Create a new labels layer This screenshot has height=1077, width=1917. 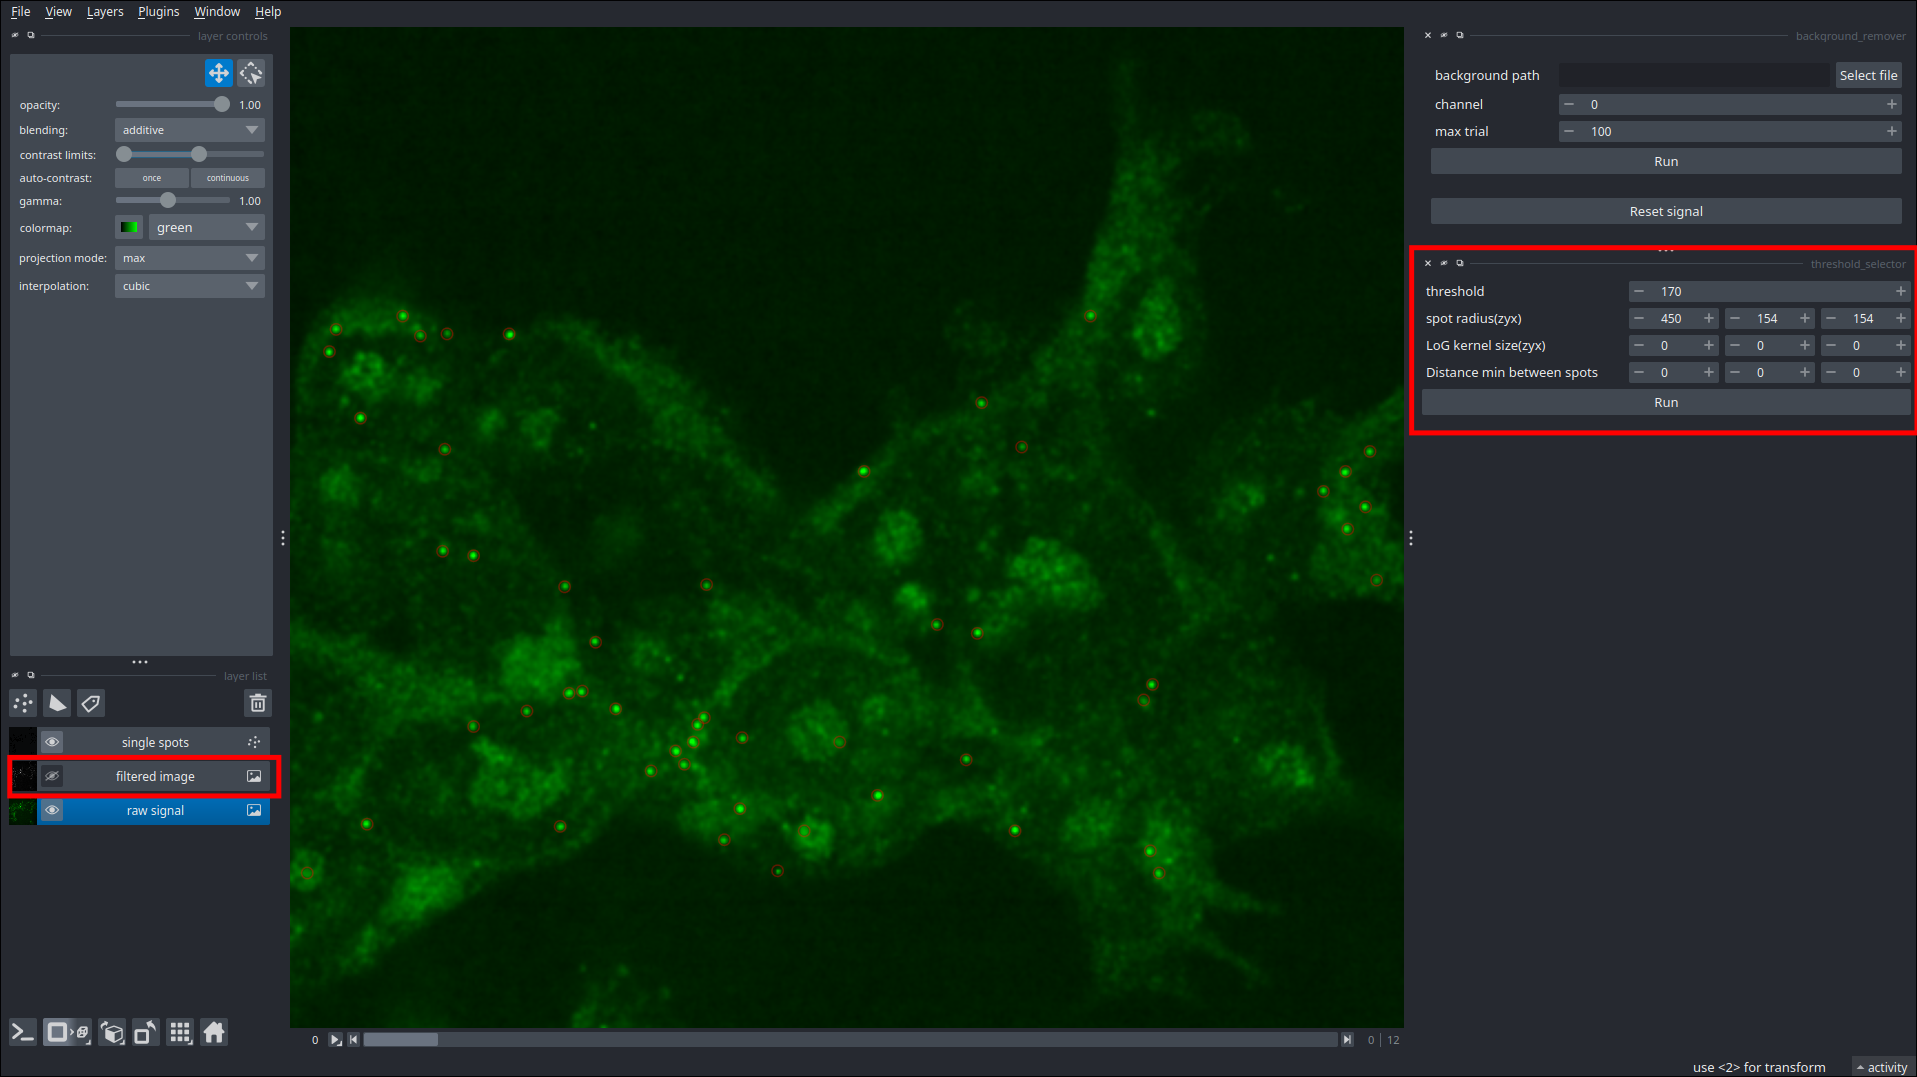coord(91,703)
